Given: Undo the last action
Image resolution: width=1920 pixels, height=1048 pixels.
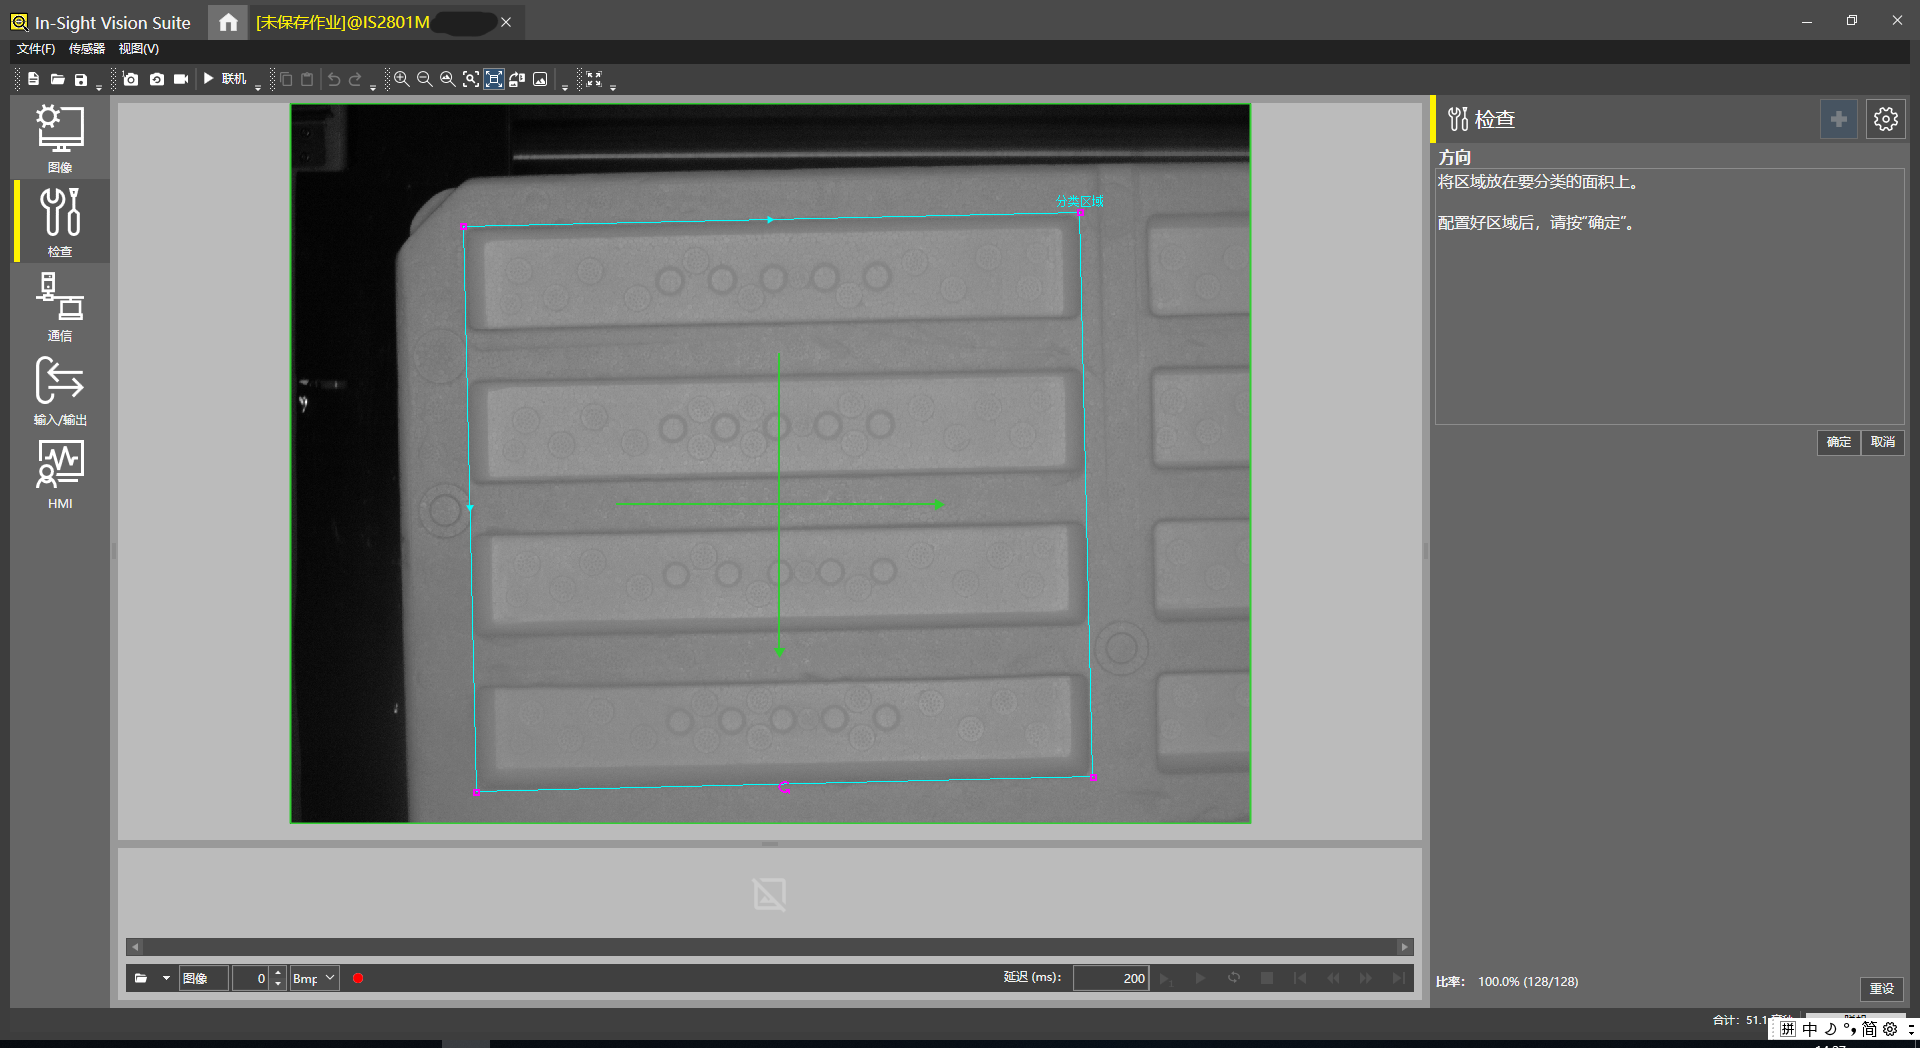Looking at the screenshot, I should point(334,79).
